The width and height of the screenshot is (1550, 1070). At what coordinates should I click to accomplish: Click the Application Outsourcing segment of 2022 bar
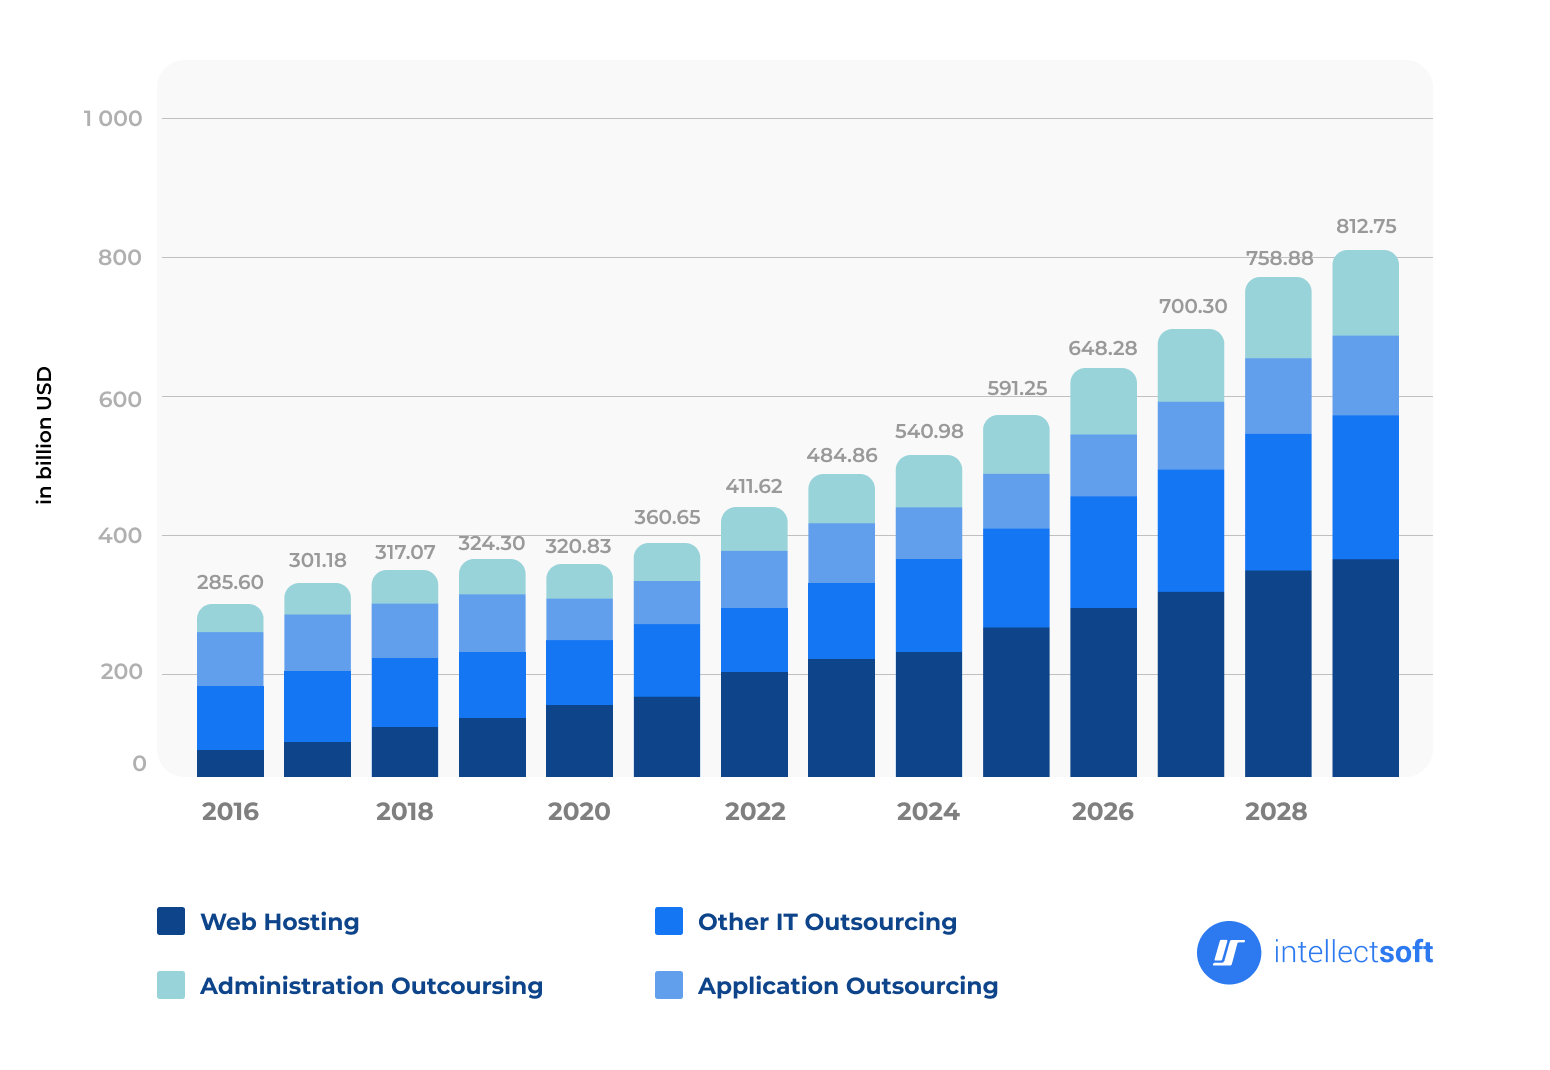(754, 579)
